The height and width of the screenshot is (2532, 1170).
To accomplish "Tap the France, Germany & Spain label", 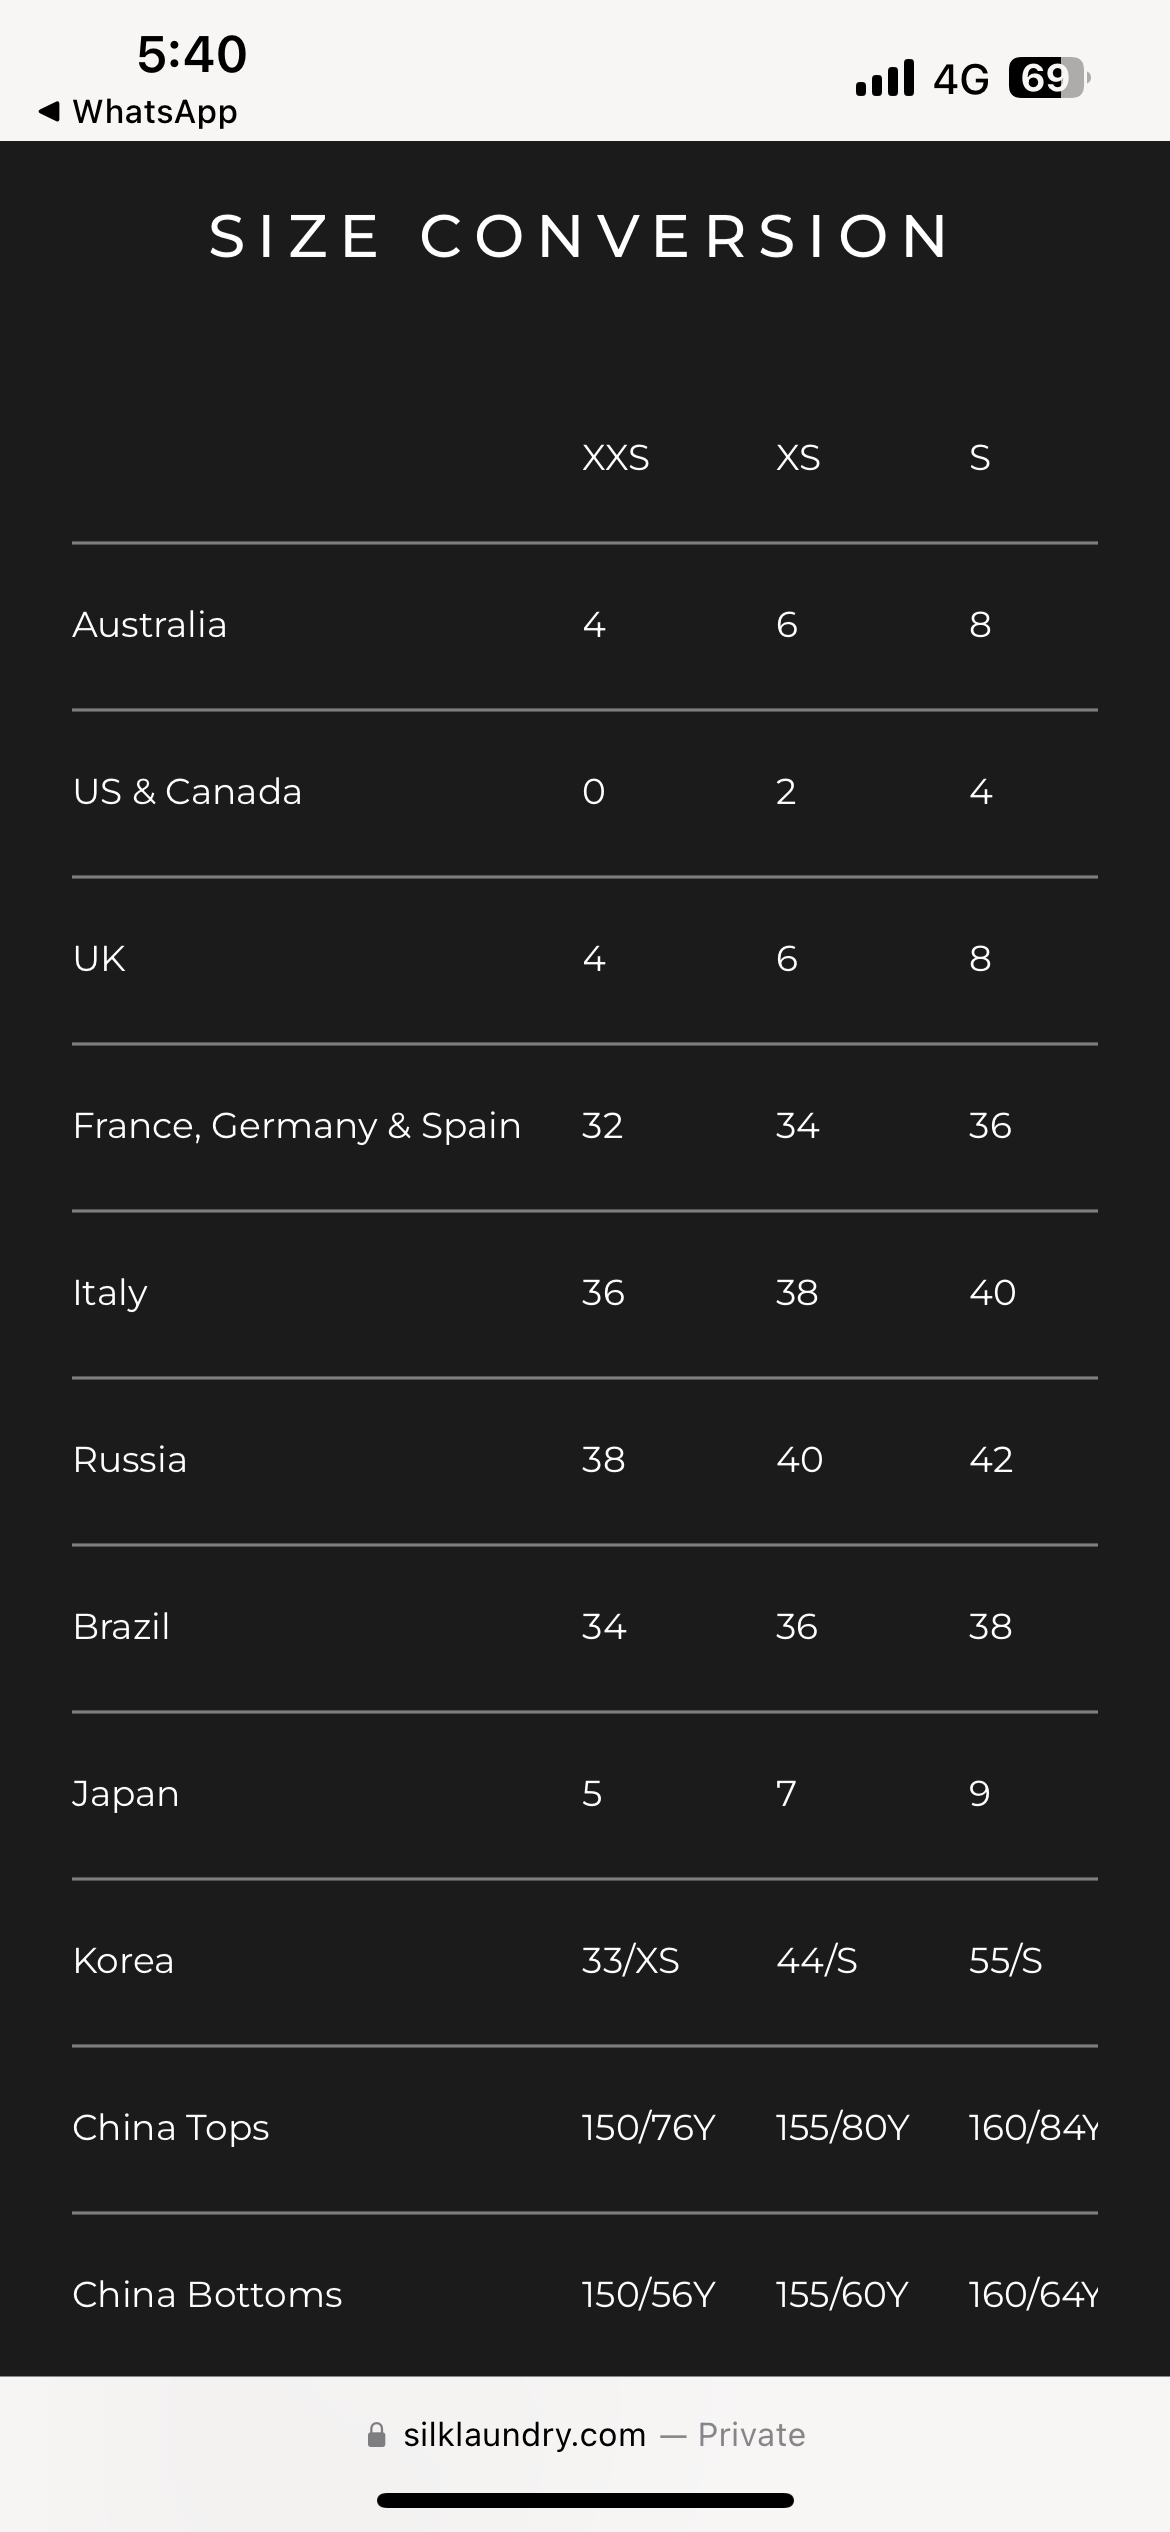I will tap(297, 1126).
